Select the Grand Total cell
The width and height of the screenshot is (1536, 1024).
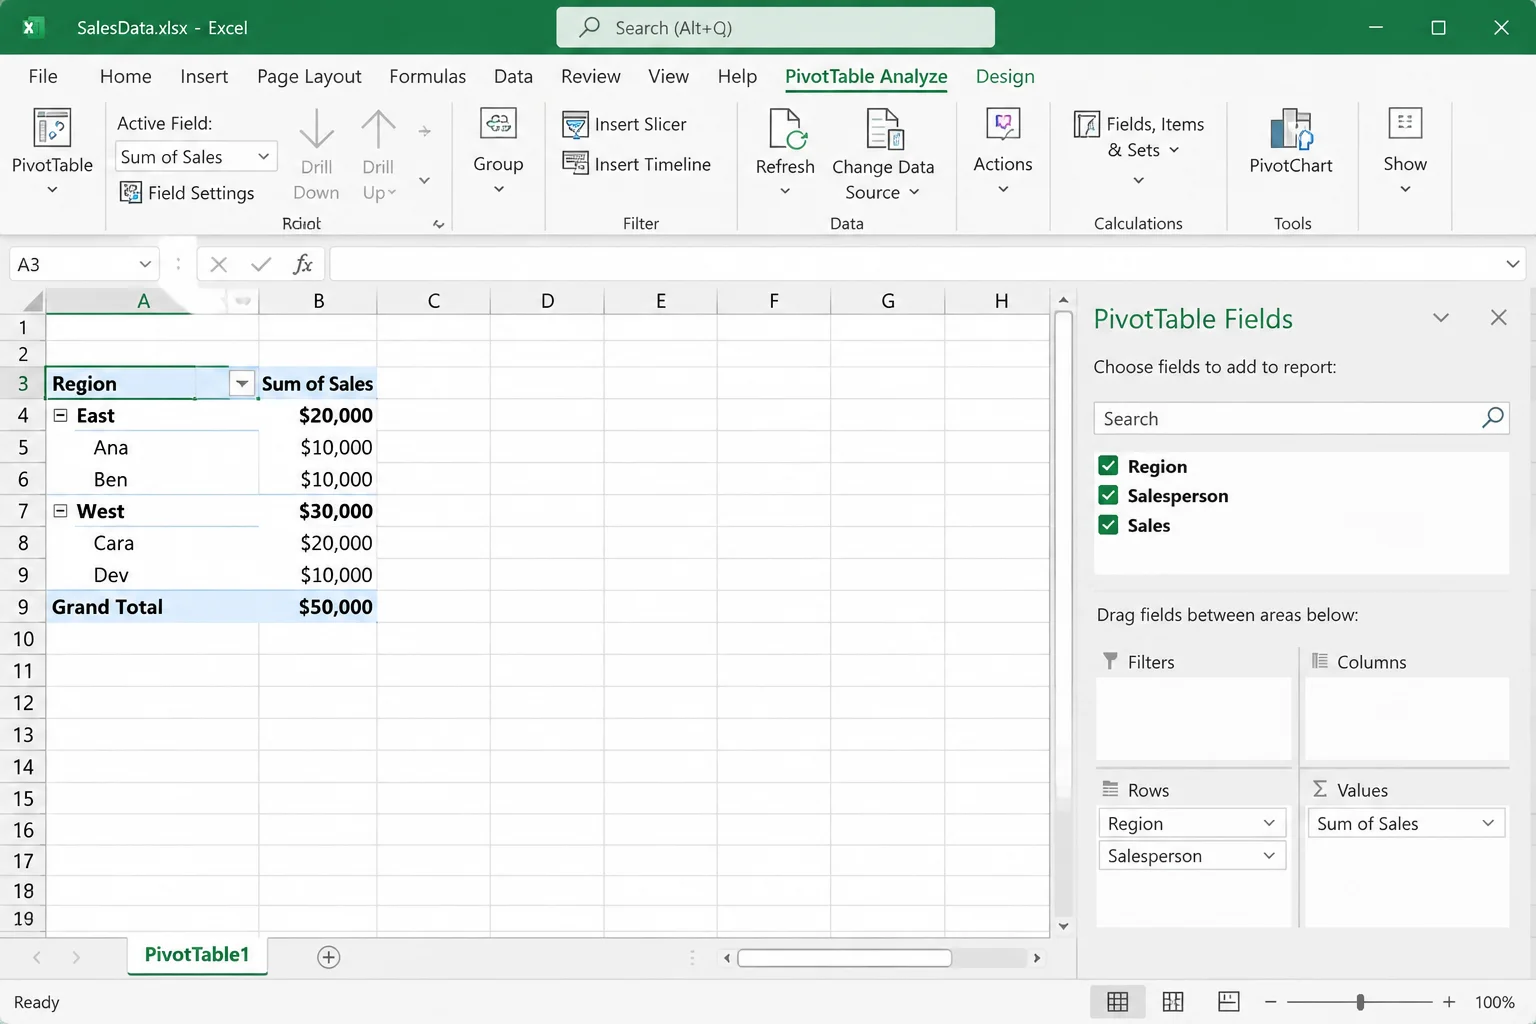point(151,607)
